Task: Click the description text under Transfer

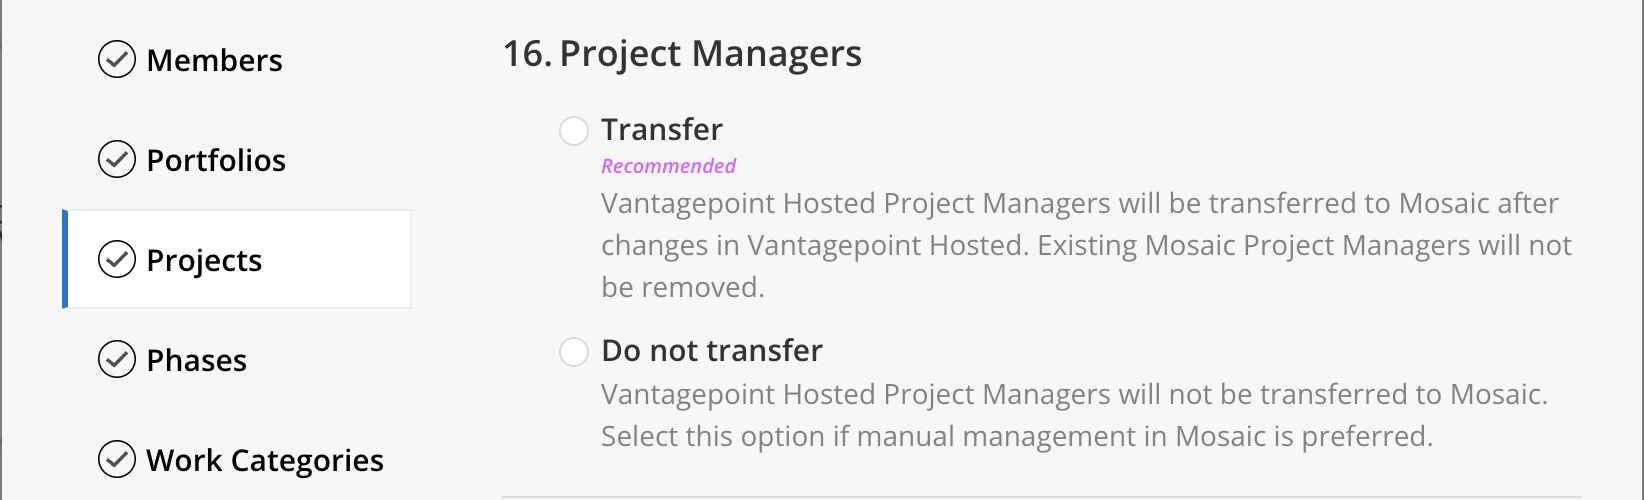Action: (x=1086, y=245)
